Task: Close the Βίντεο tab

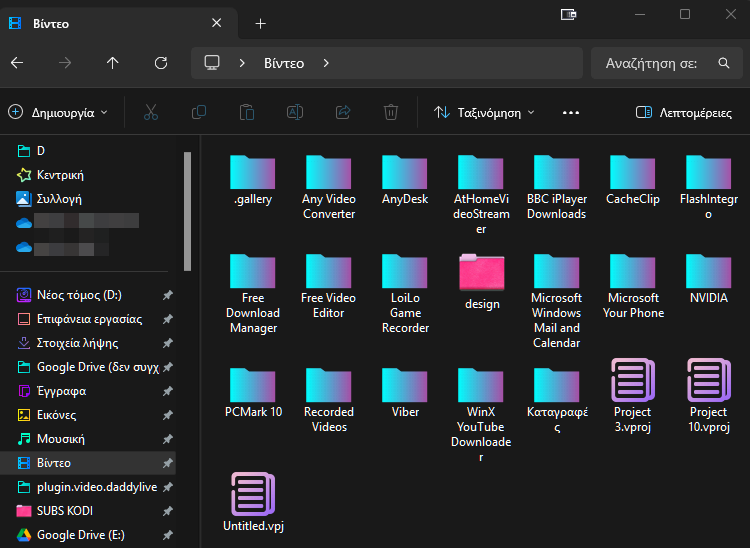Action: coord(216,23)
